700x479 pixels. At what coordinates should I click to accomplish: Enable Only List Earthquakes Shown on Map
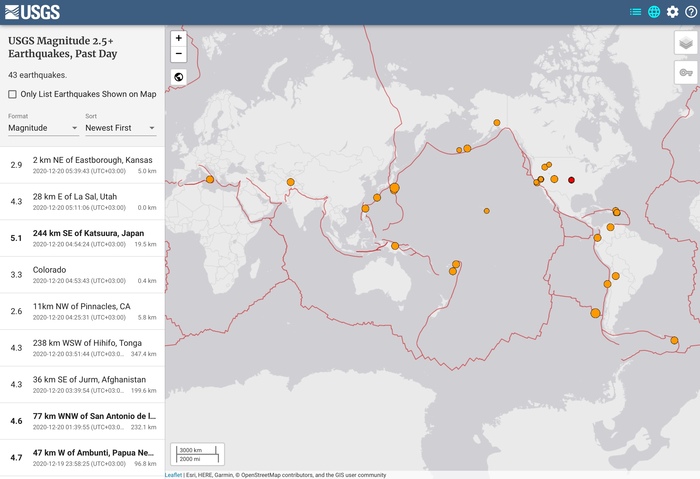12,95
